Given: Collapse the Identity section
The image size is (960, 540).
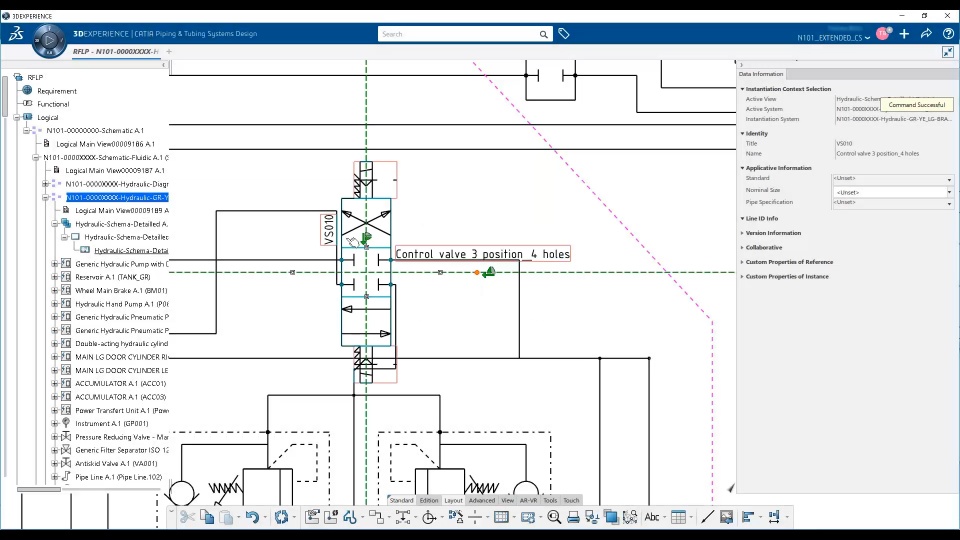Looking at the screenshot, I should (742, 133).
